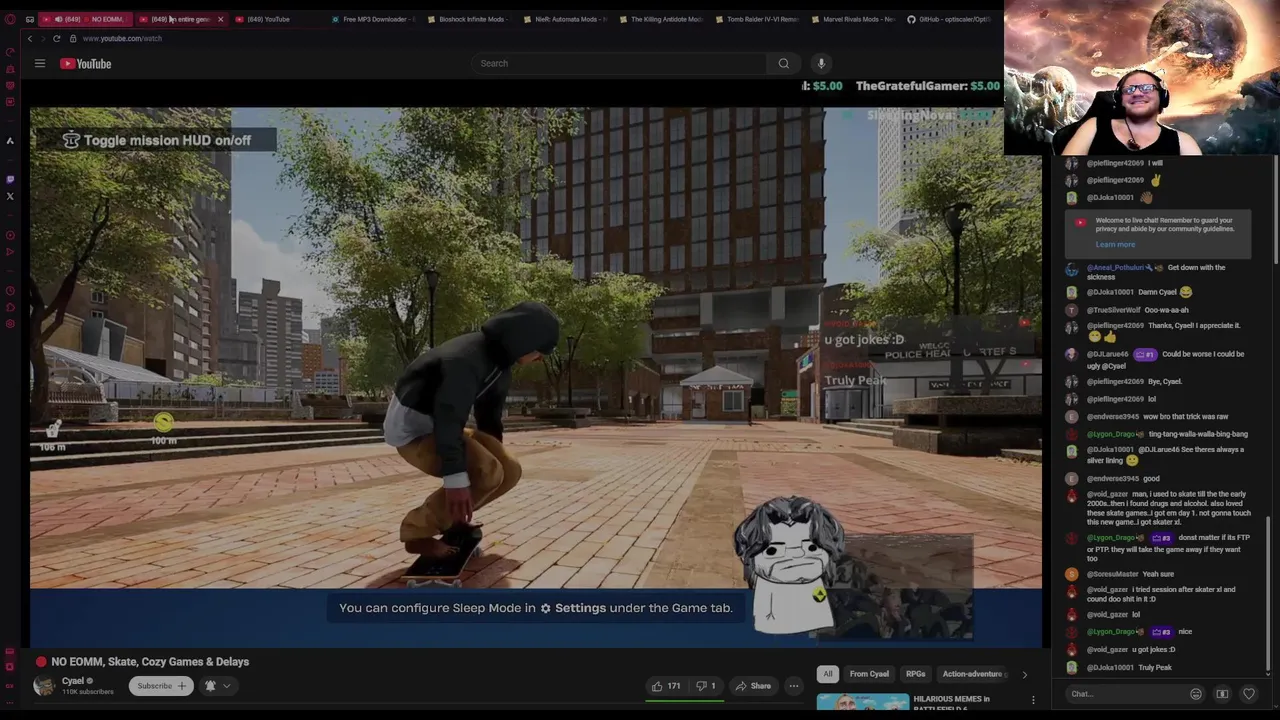Go to YouTube home via logo
Viewport: 1280px width, 720px height.
[x=86, y=63]
